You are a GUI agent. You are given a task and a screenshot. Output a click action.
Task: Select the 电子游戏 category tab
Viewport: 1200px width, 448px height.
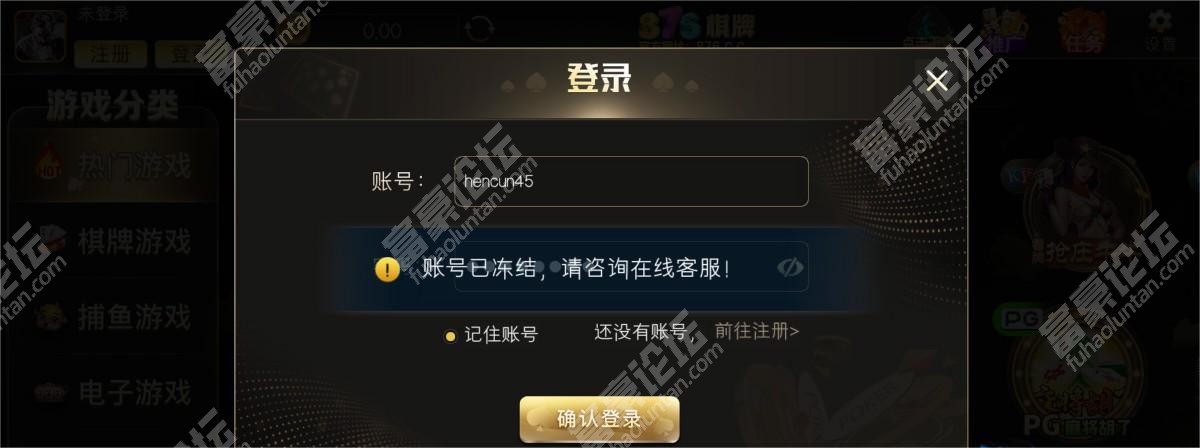tap(113, 390)
